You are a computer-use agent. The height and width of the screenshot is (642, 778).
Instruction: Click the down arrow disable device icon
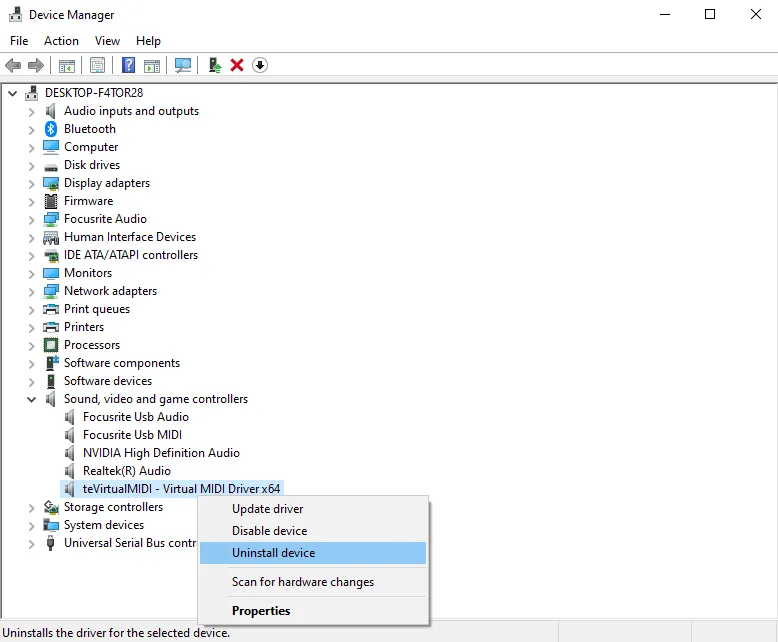[260, 66]
